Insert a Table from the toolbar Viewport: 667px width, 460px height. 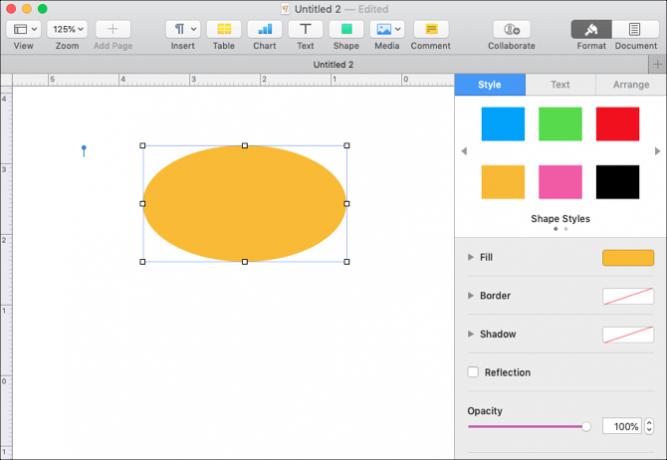point(224,29)
